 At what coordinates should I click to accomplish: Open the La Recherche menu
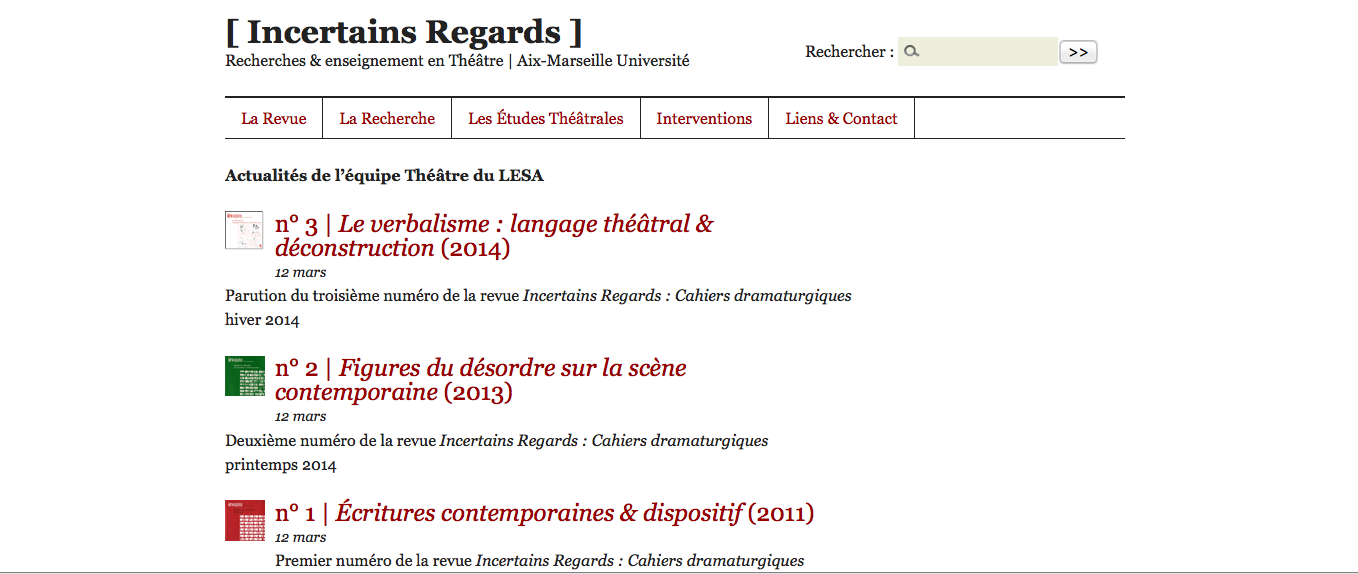coord(387,118)
